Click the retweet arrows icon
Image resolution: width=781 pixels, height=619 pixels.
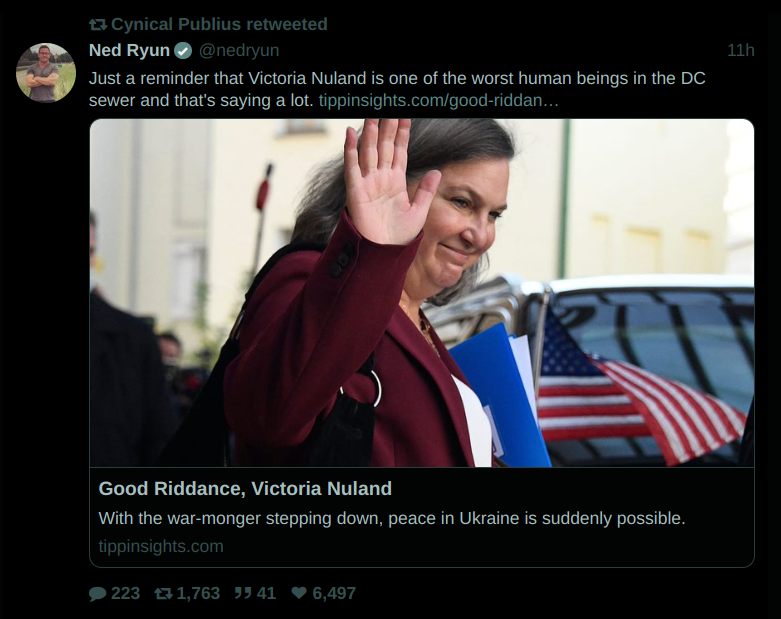(163, 594)
